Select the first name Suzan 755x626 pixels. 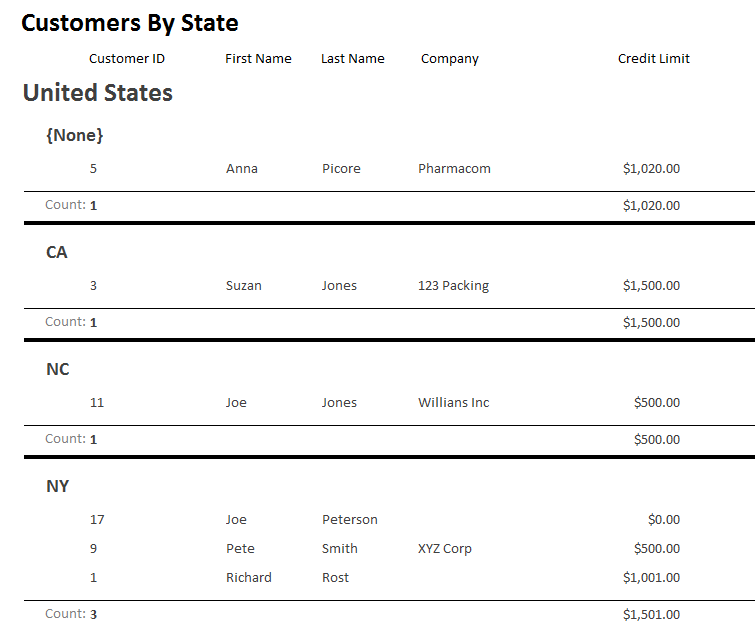[x=244, y=286]
